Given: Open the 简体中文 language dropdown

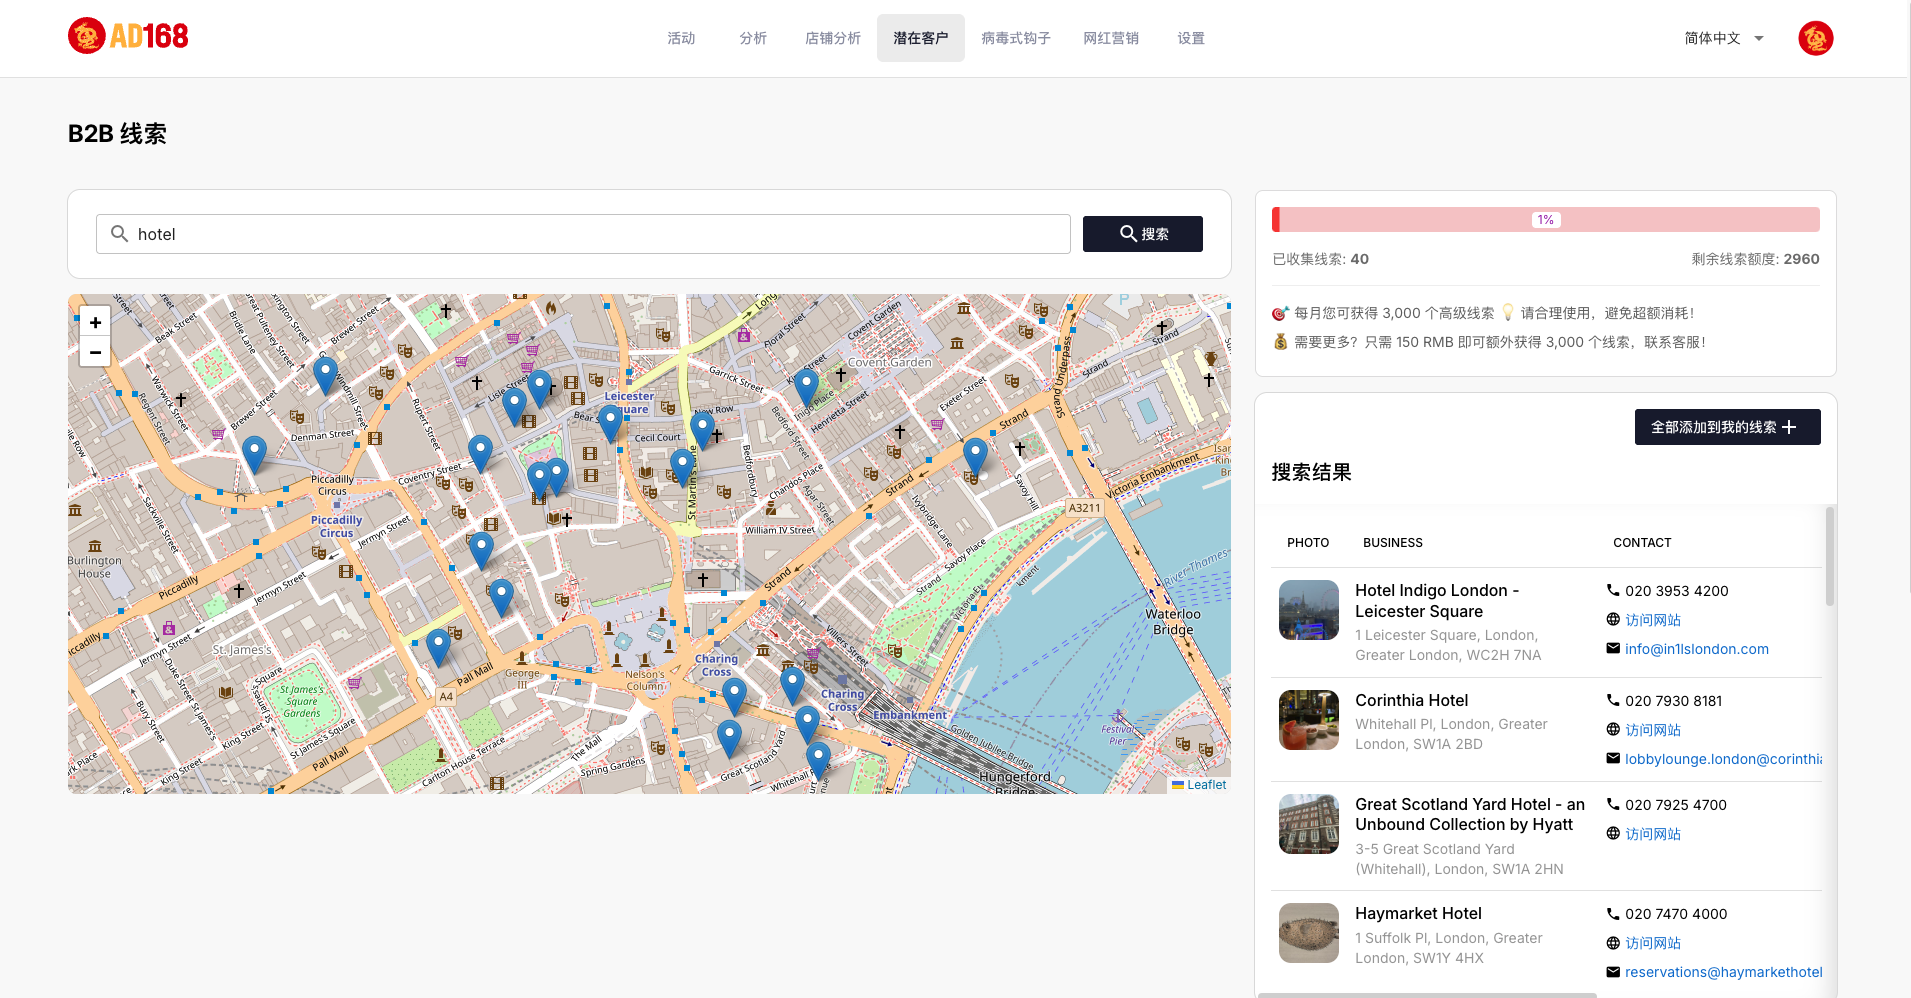Looking at the screenshot, I should 1723,38.
